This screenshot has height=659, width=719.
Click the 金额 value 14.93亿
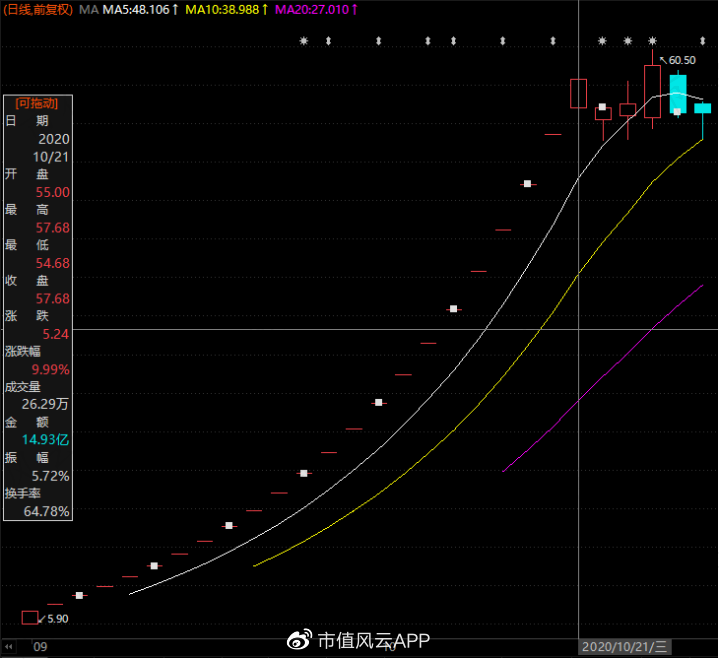click(x=45, y=440)
